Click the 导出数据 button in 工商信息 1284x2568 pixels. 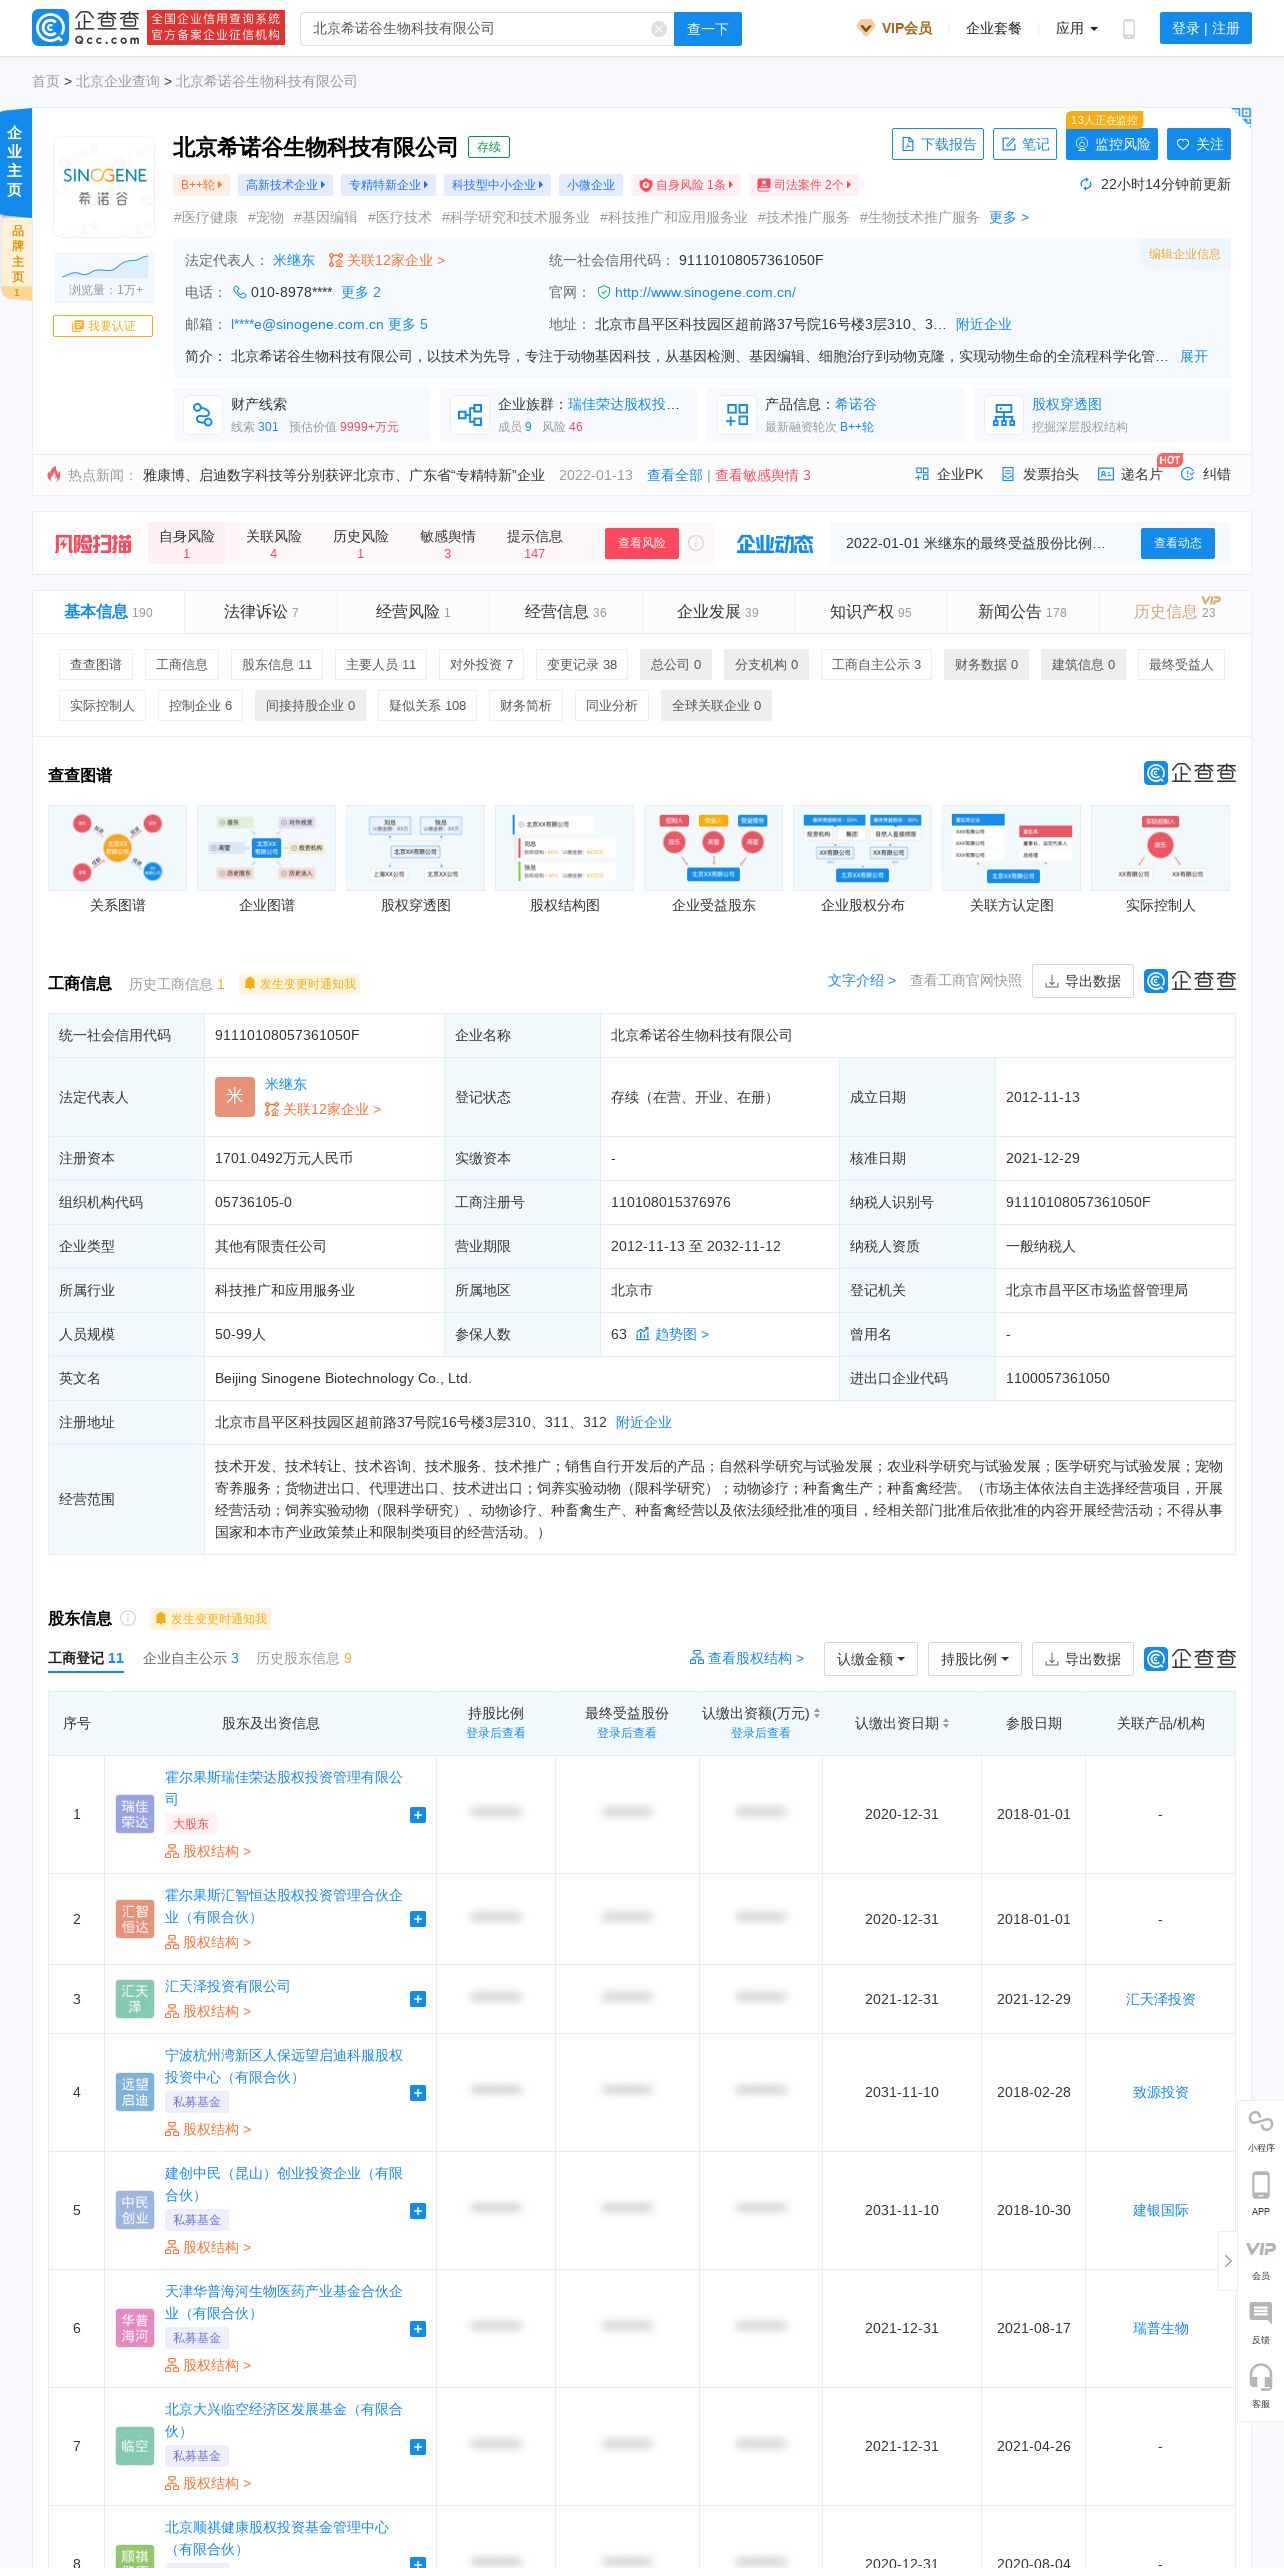[x=1082, y=981]
